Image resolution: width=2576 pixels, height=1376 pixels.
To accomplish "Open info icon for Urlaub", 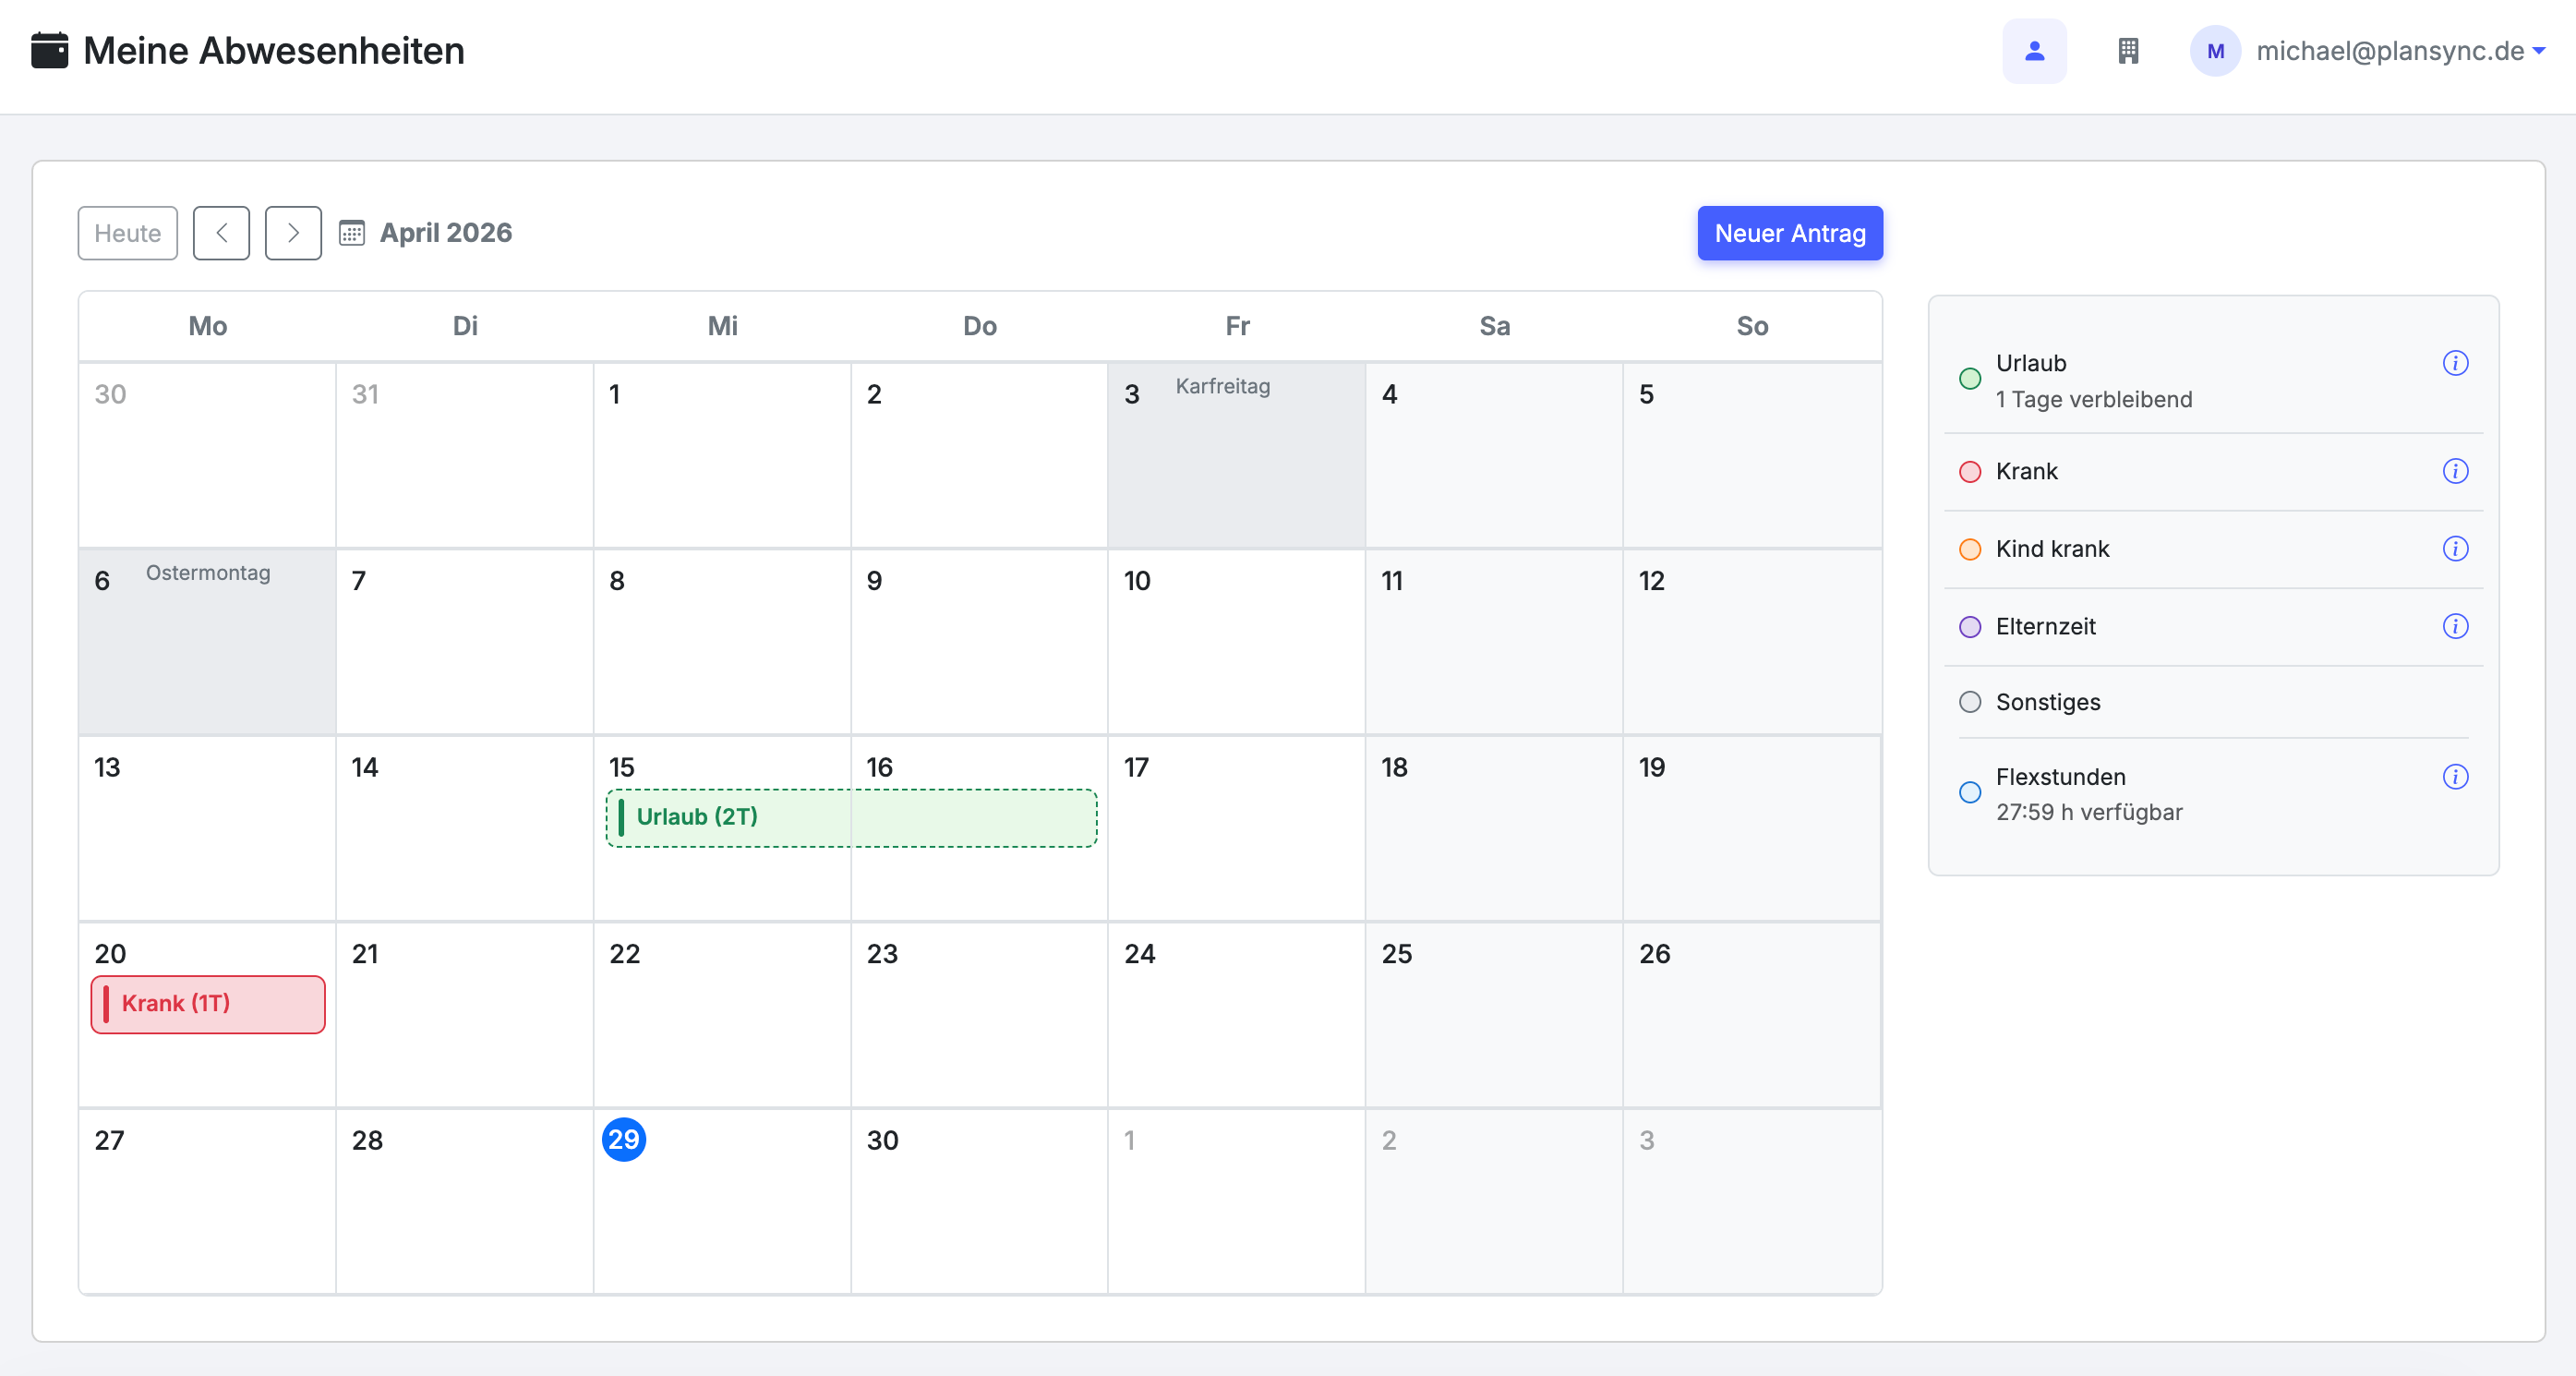I will (x=2455, y=363).
